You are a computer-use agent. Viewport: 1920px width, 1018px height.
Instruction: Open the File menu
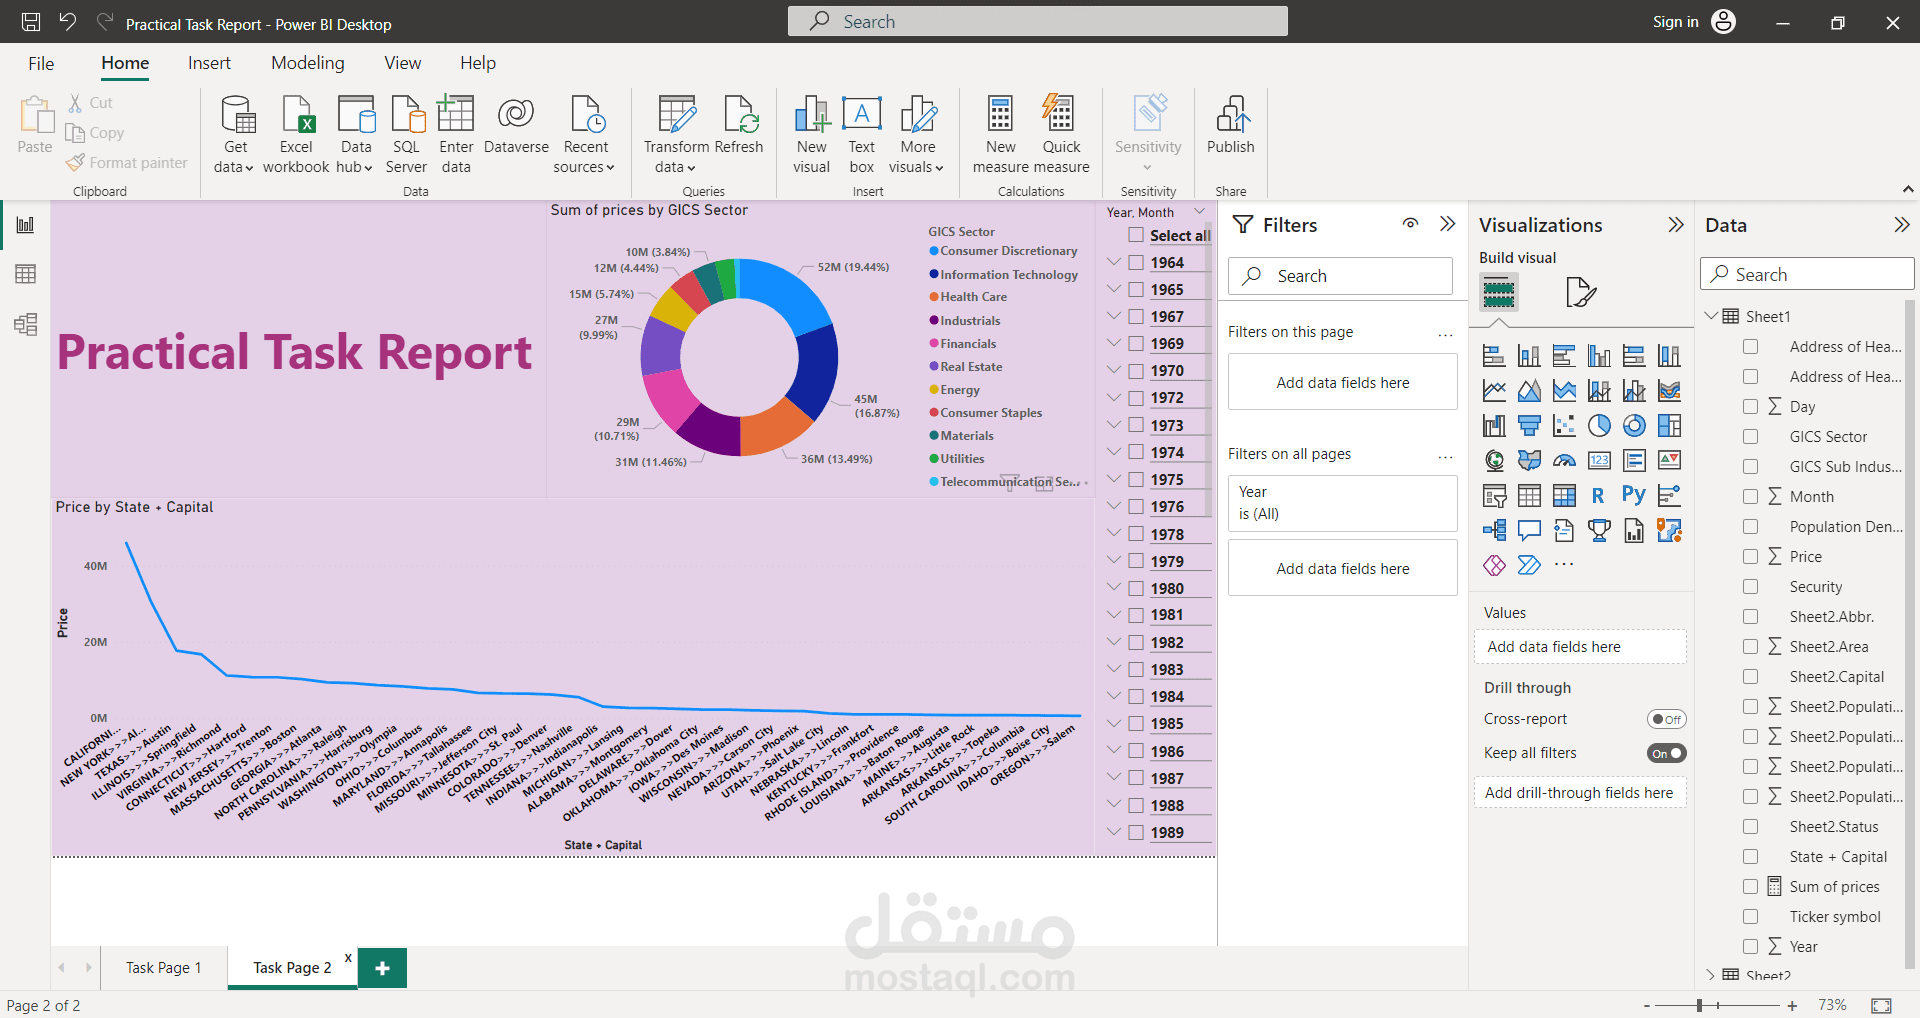click(41, 64)
